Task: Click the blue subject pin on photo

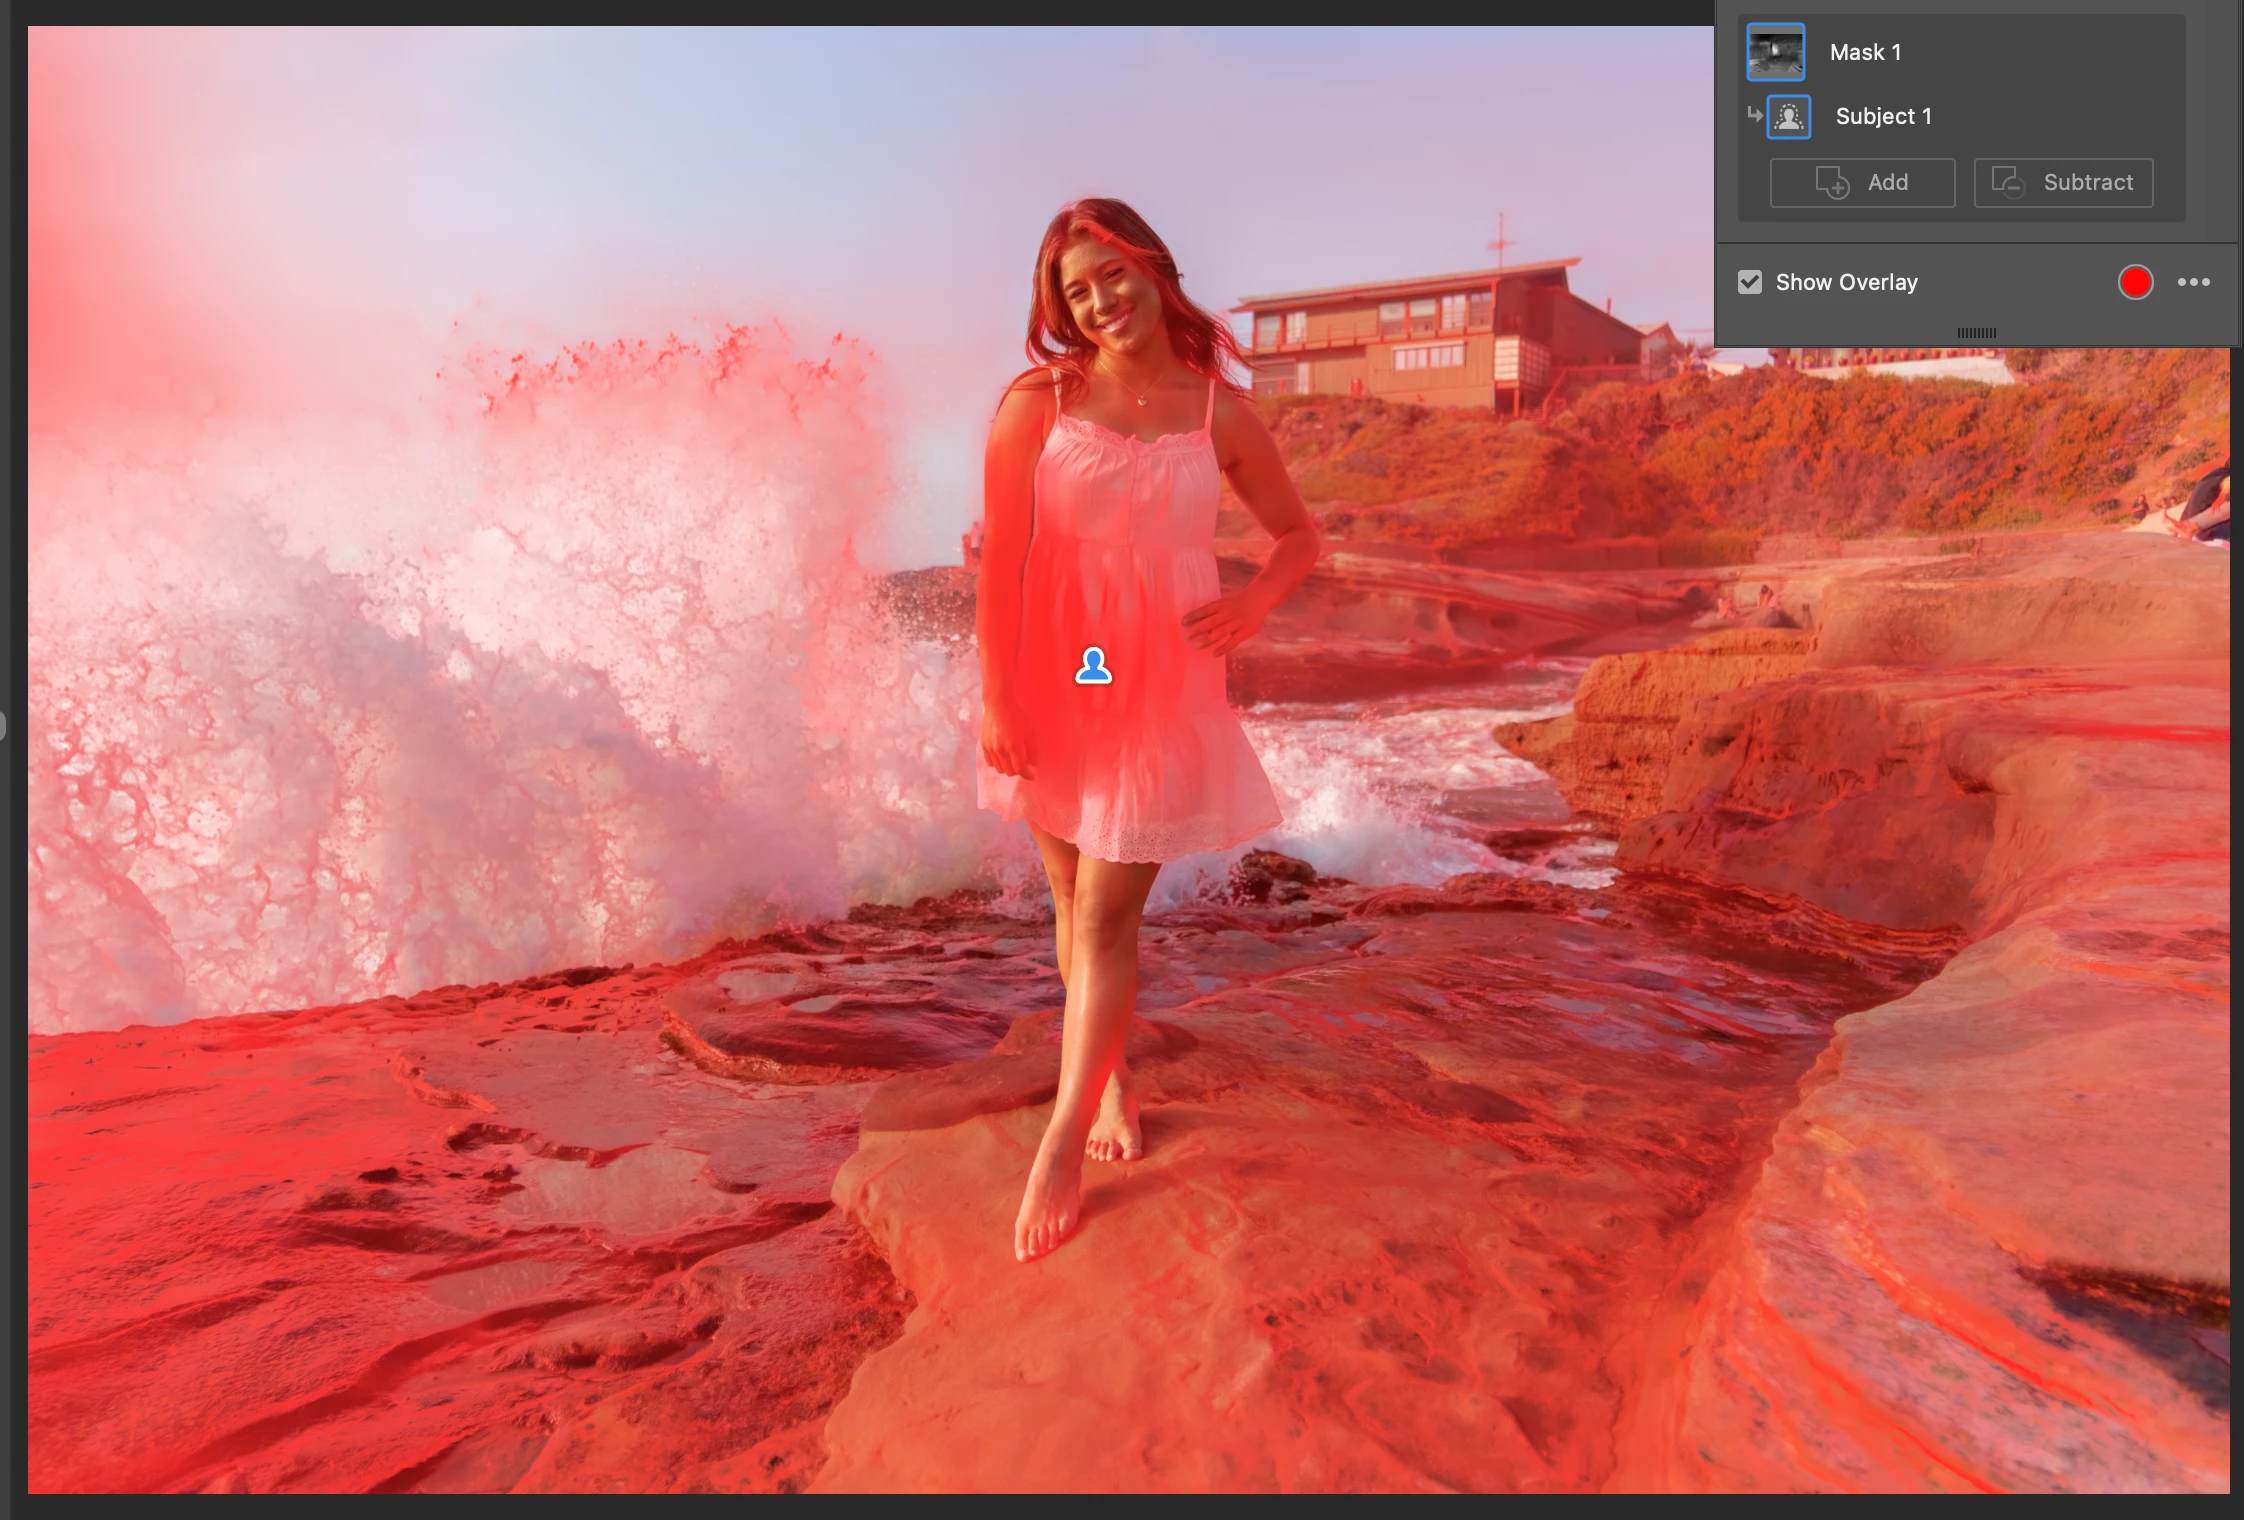Action: pyautogui.click(x=1093, y=666)
